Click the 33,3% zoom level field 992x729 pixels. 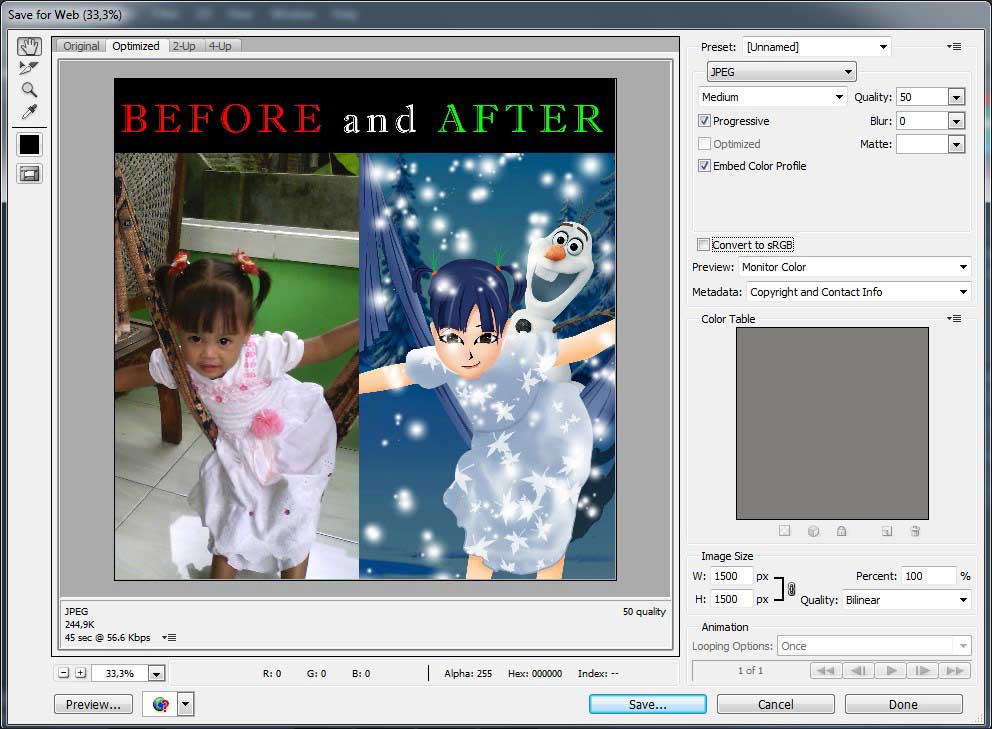pos(120,673)
